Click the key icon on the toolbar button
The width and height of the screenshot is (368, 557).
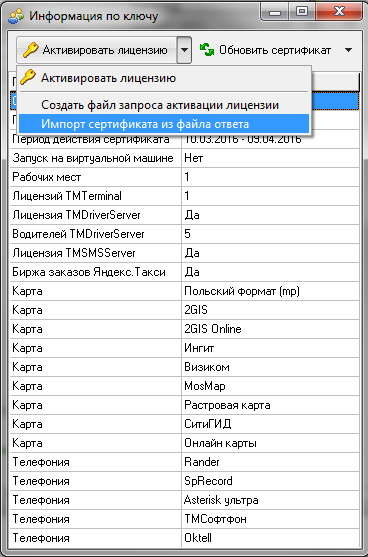coord(31,50)
